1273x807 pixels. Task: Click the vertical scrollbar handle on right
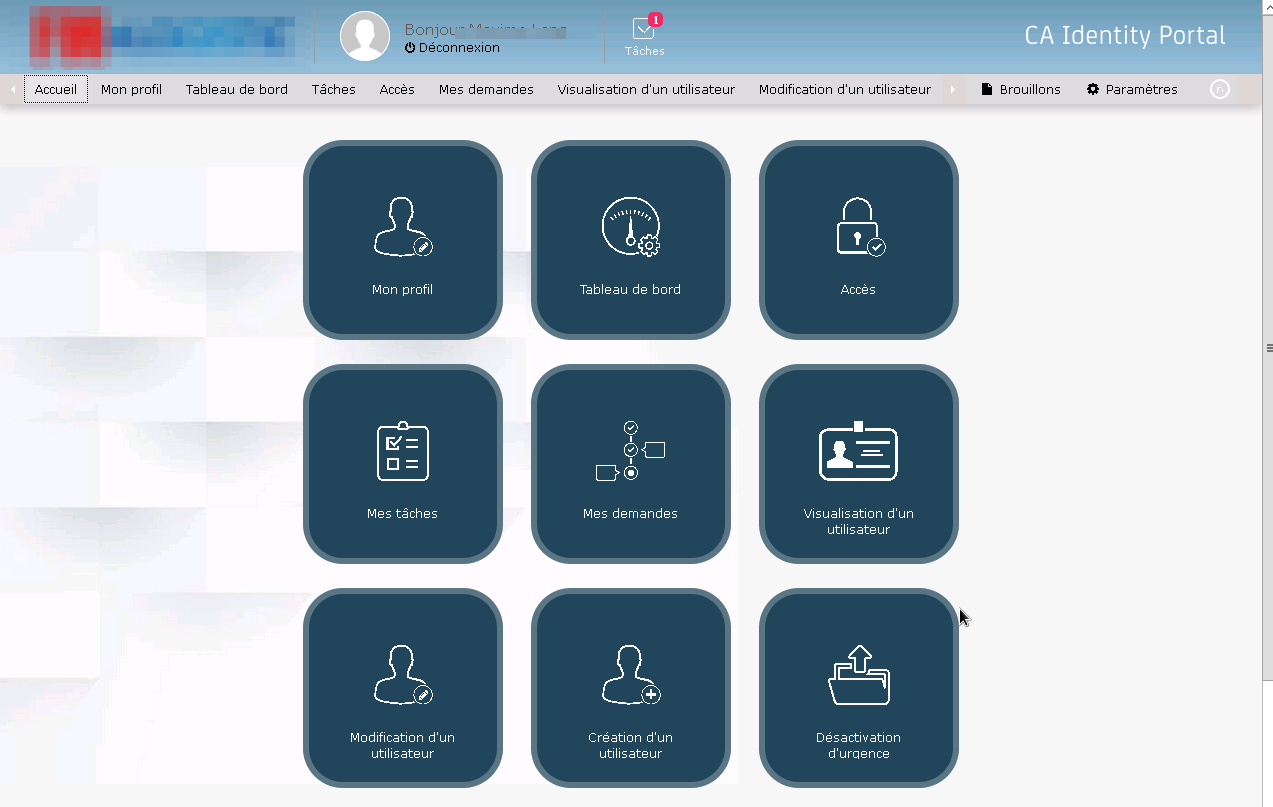[1269, 348]
